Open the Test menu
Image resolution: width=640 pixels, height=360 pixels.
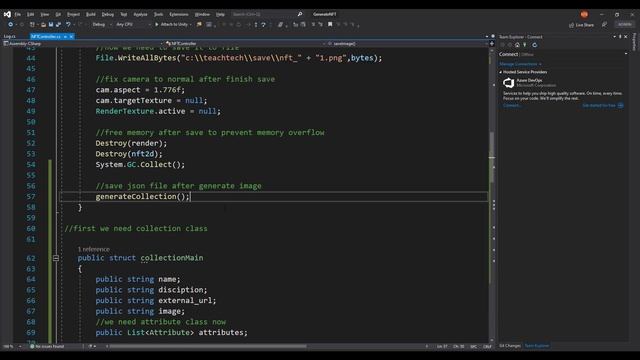[x=124, y=14]
